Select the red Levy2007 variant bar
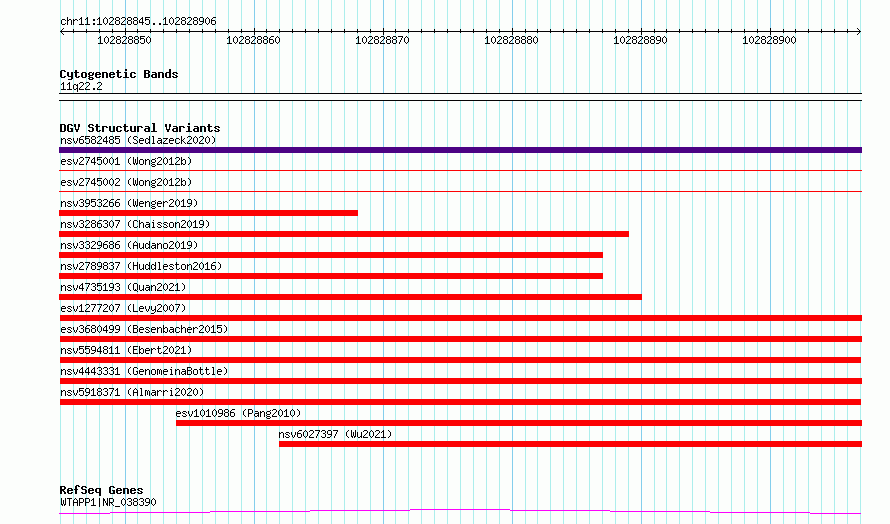 coord(460,318)
